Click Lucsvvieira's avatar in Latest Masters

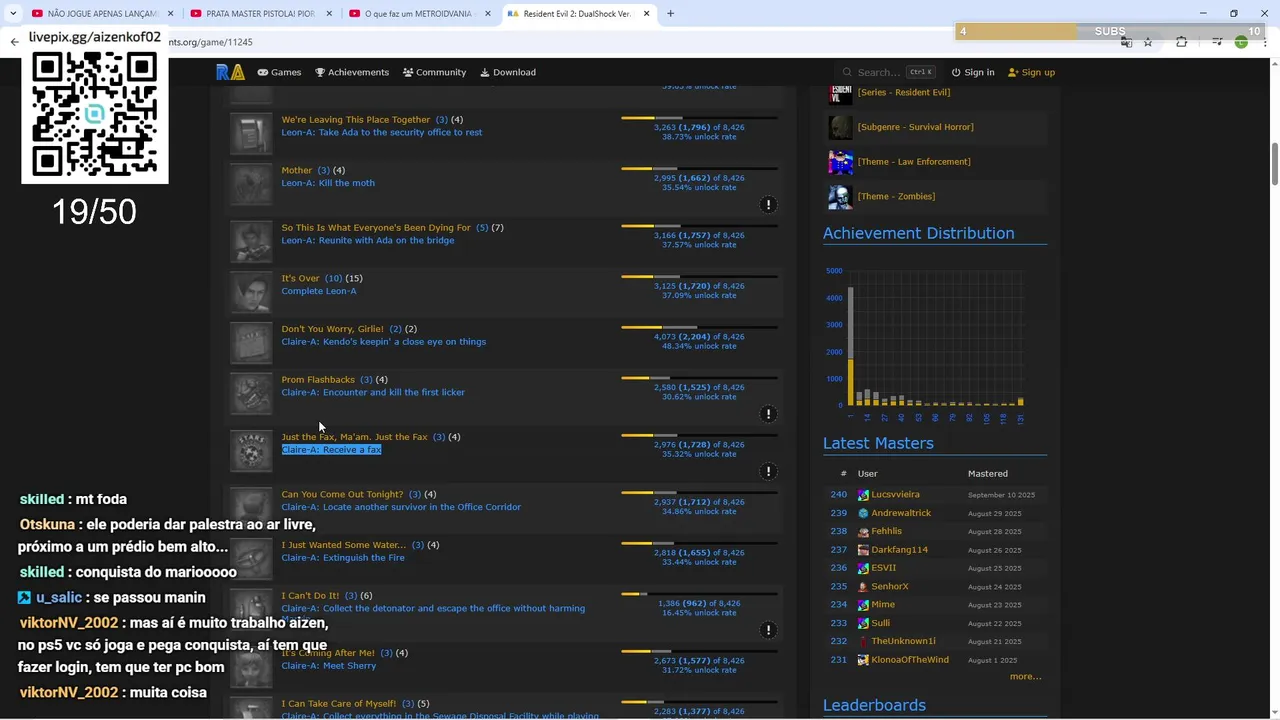click(x=863, y=495)
